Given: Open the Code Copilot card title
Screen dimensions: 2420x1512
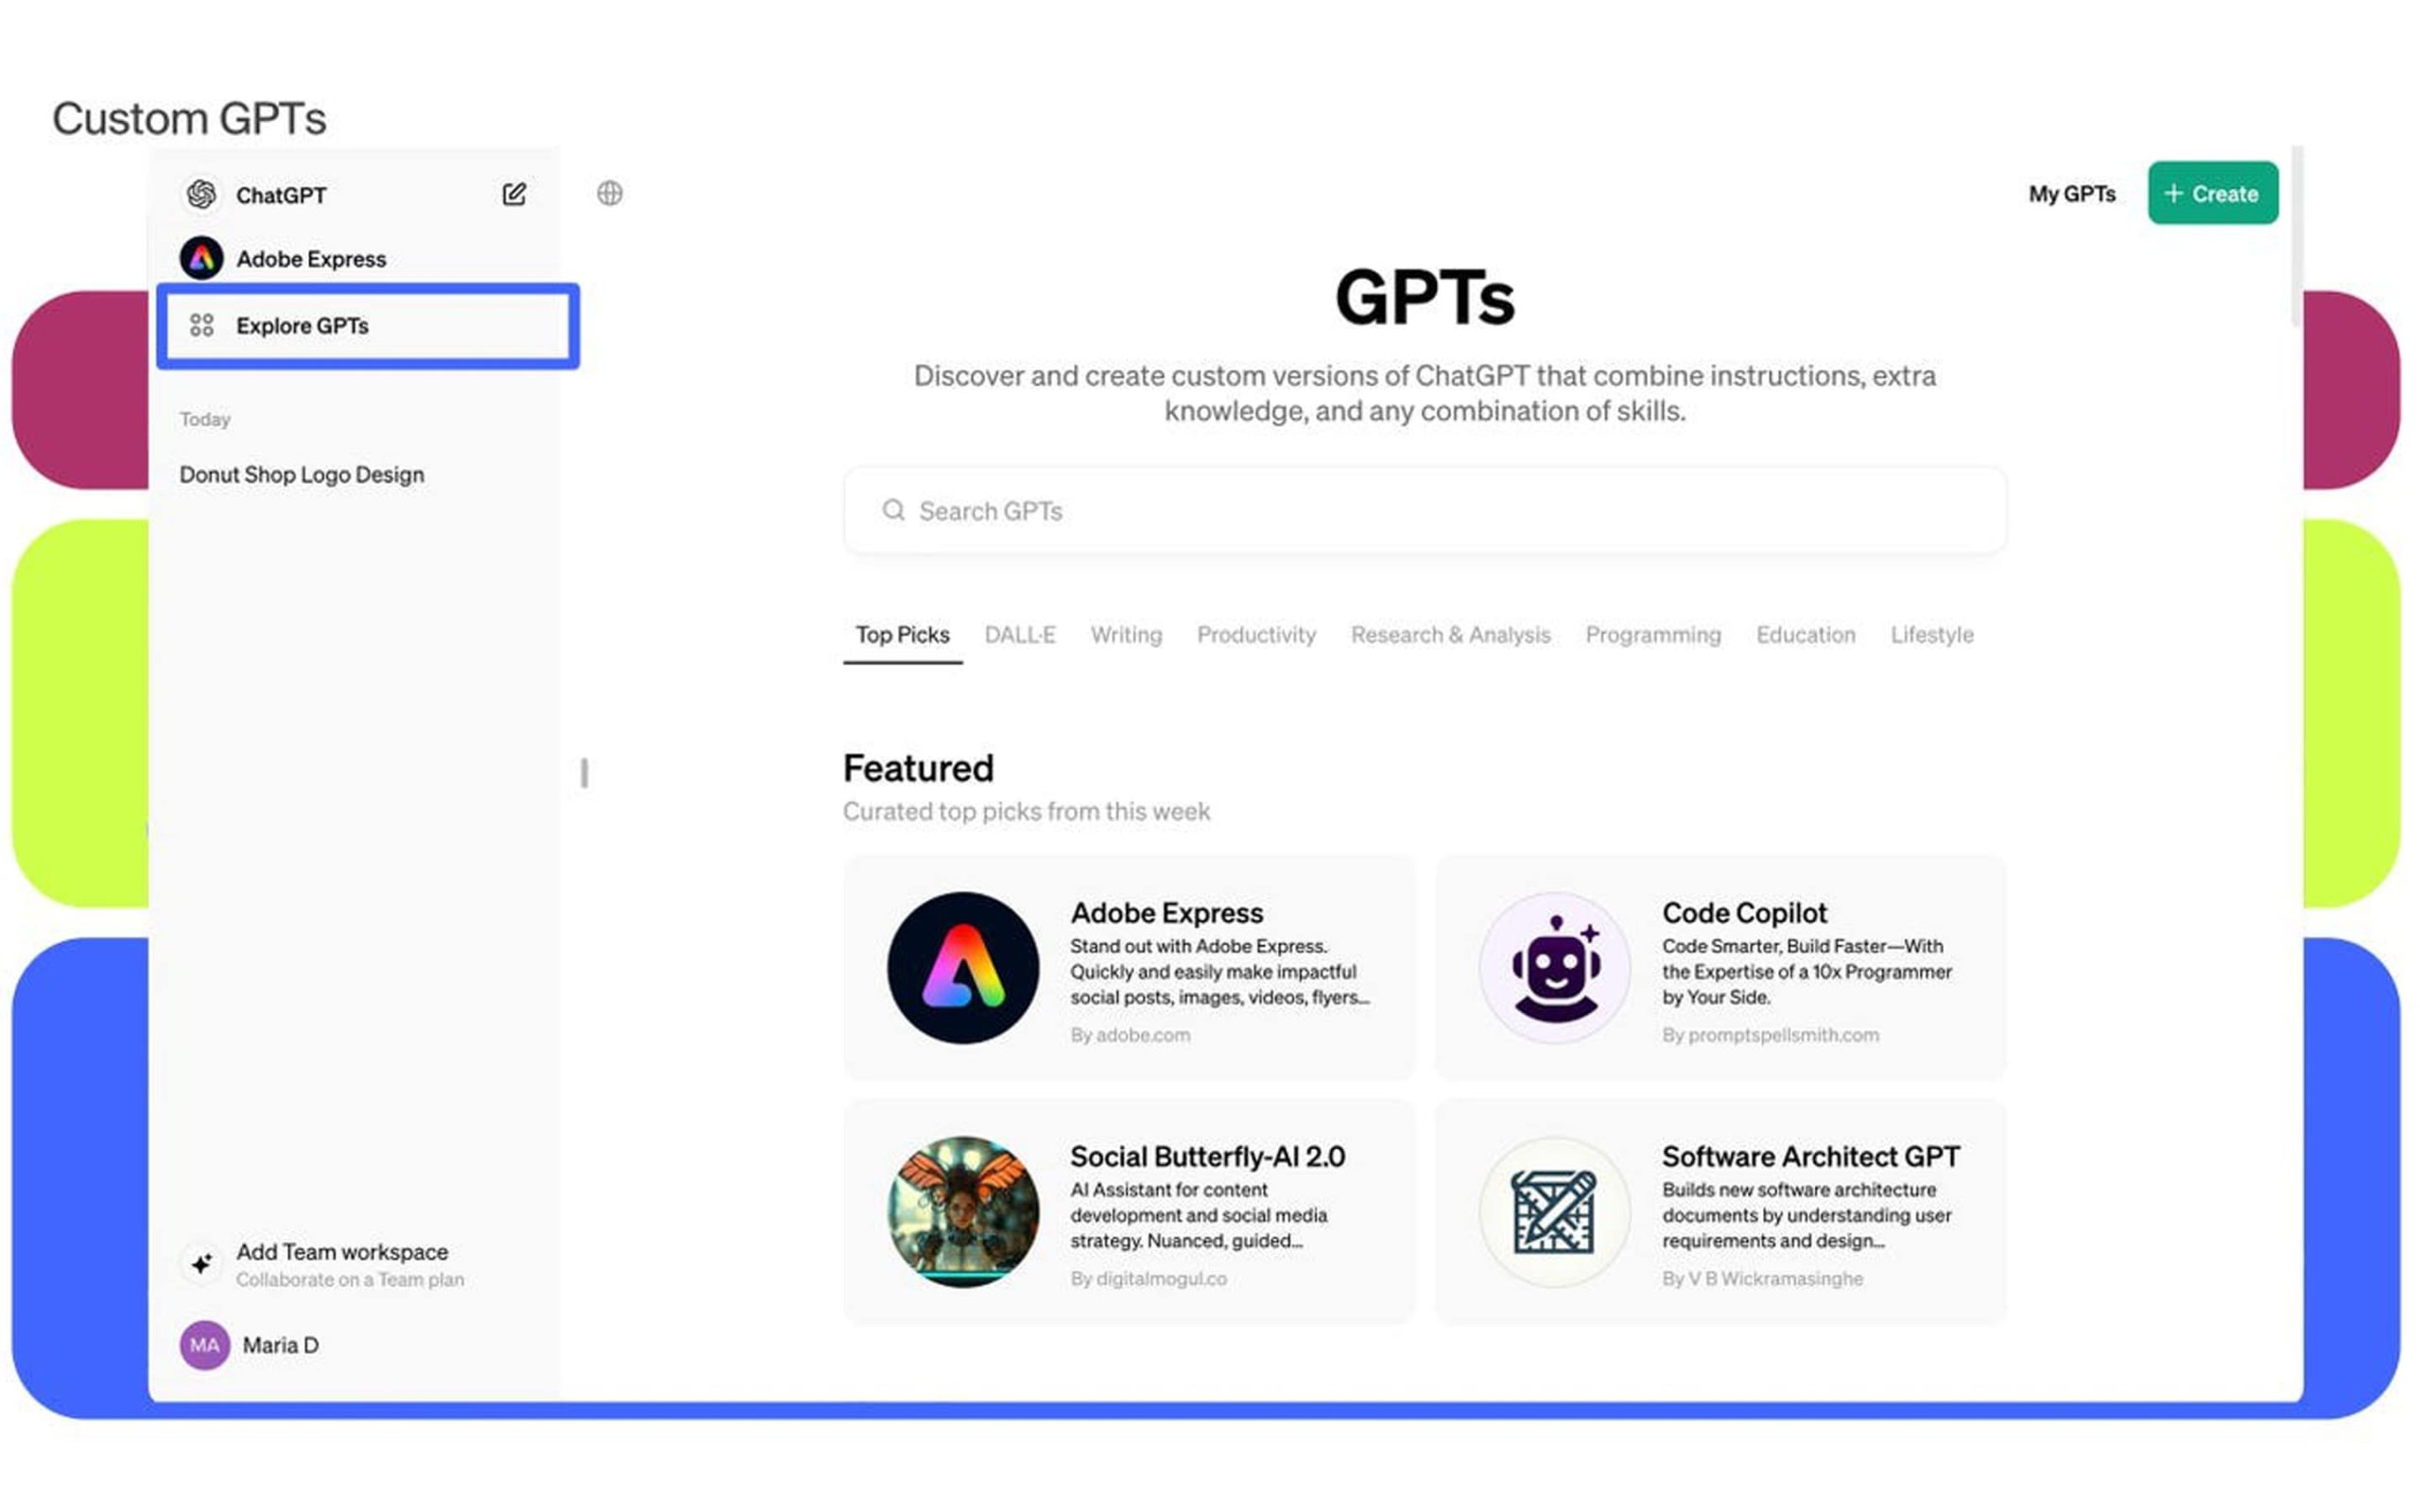Looking at the screenshot, I should coord(1744,913).
